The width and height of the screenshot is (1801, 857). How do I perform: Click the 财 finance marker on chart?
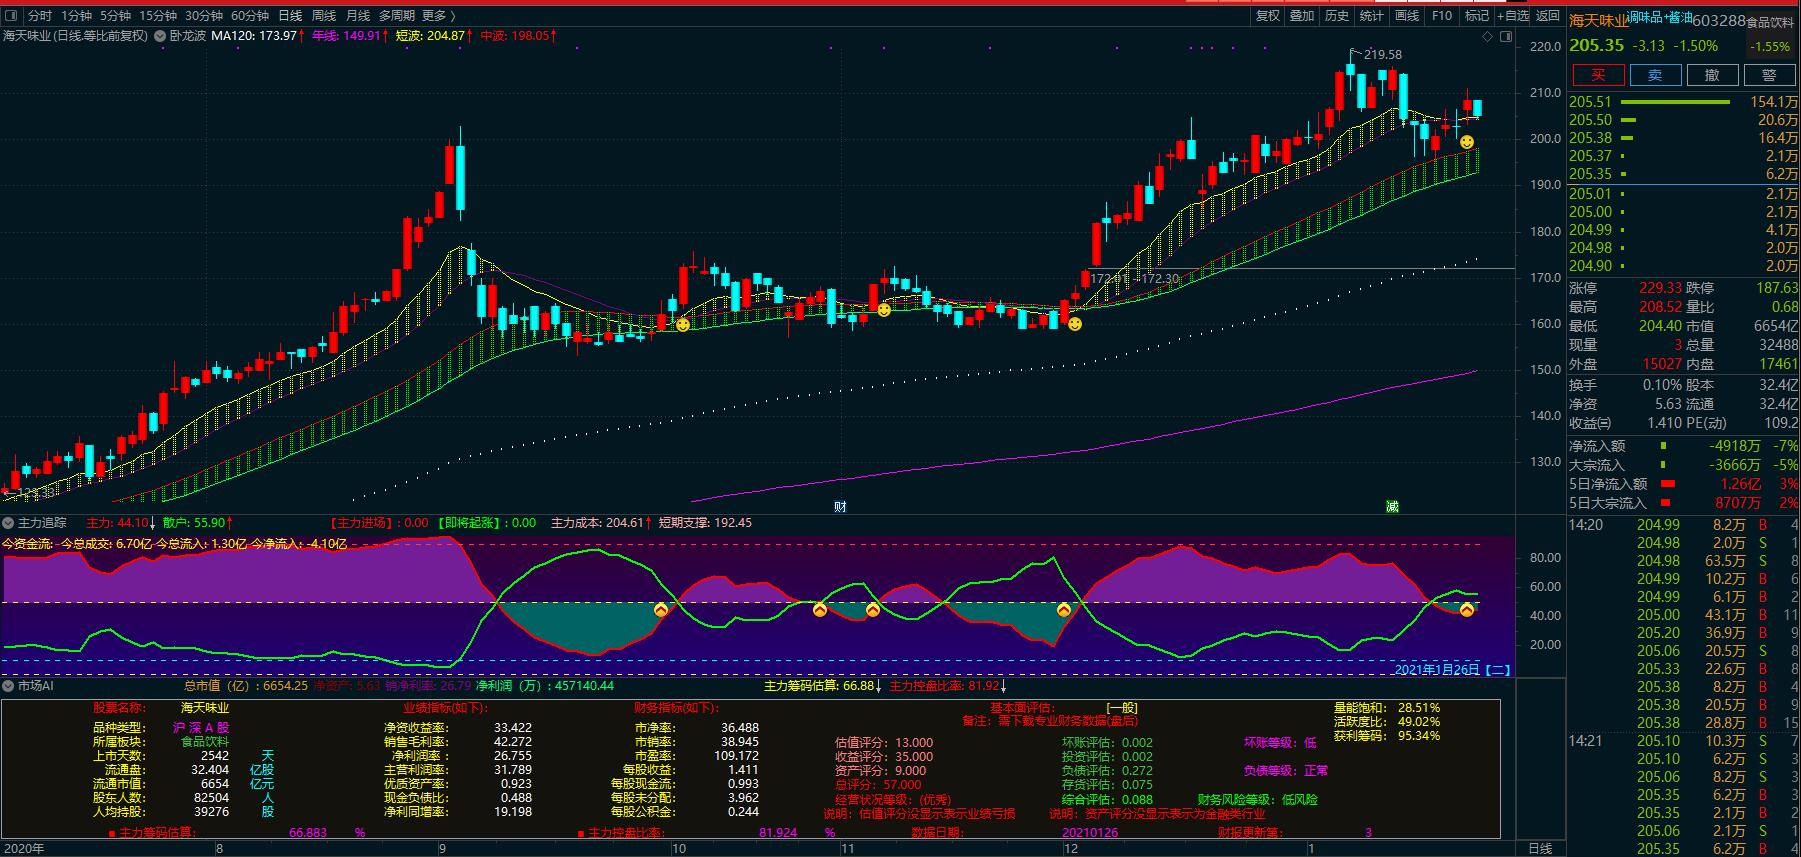(840, 506)
